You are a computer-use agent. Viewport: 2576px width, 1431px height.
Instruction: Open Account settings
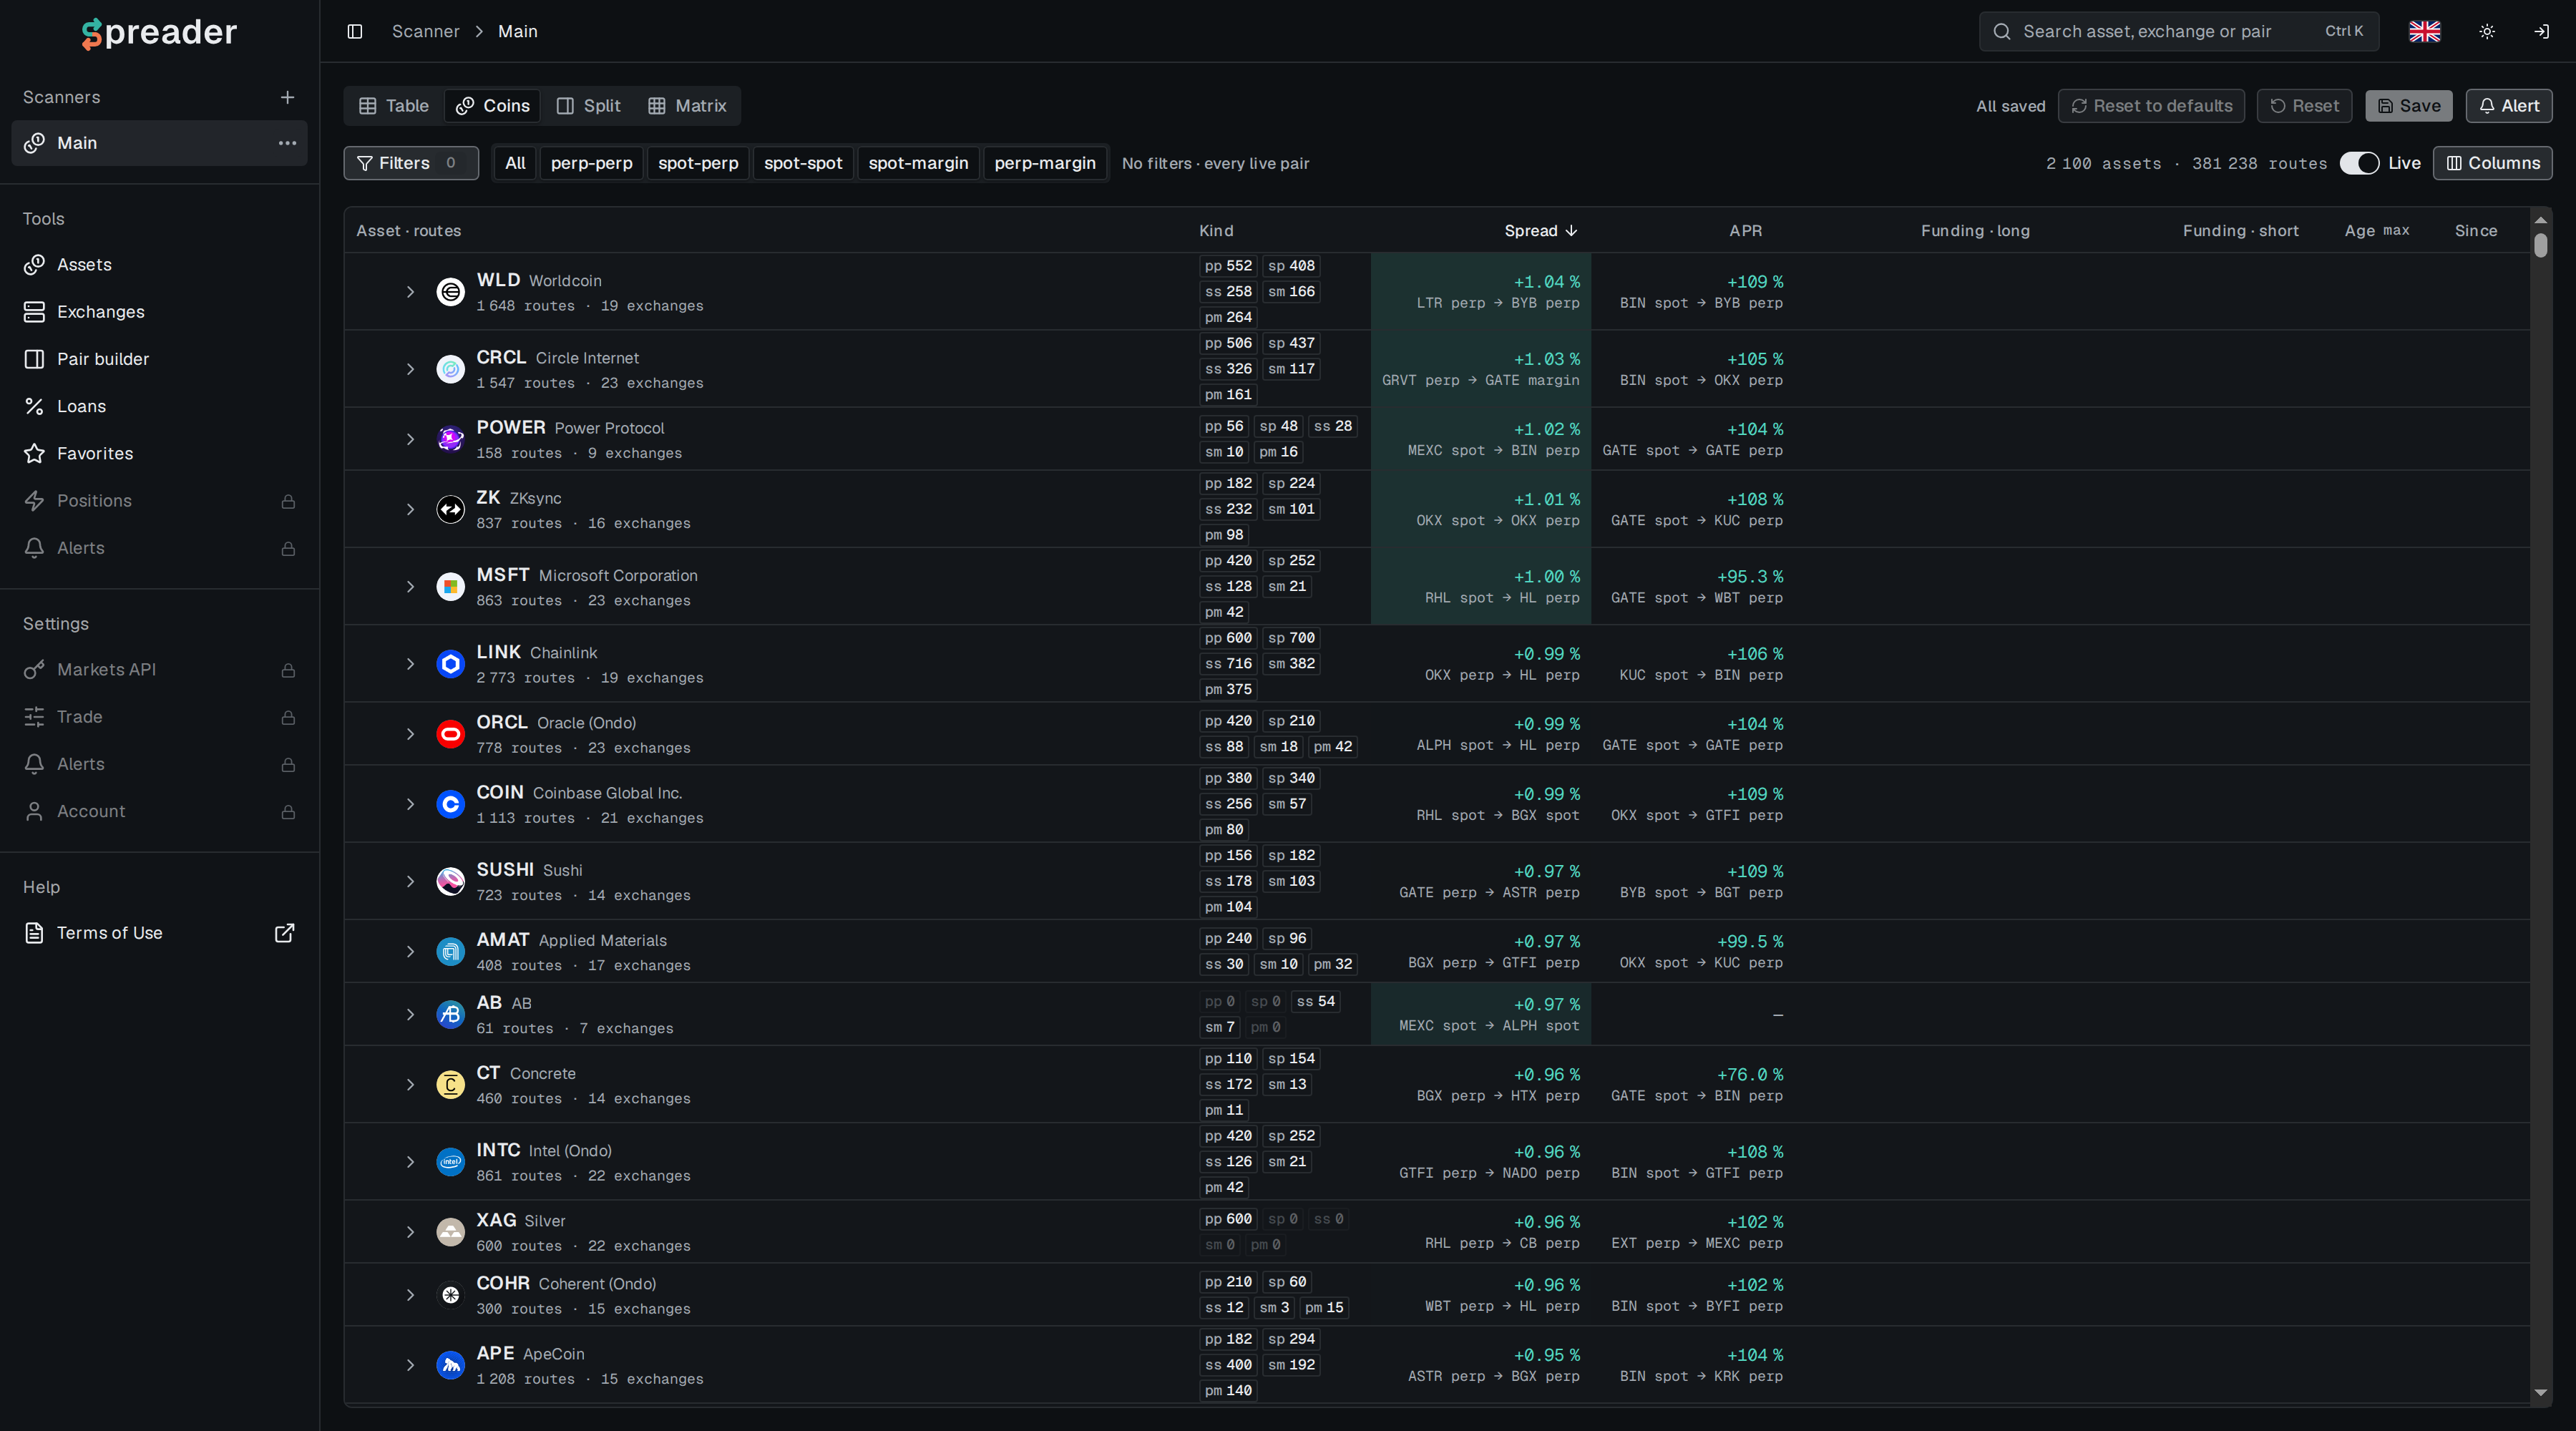click(x=160, y=811)
